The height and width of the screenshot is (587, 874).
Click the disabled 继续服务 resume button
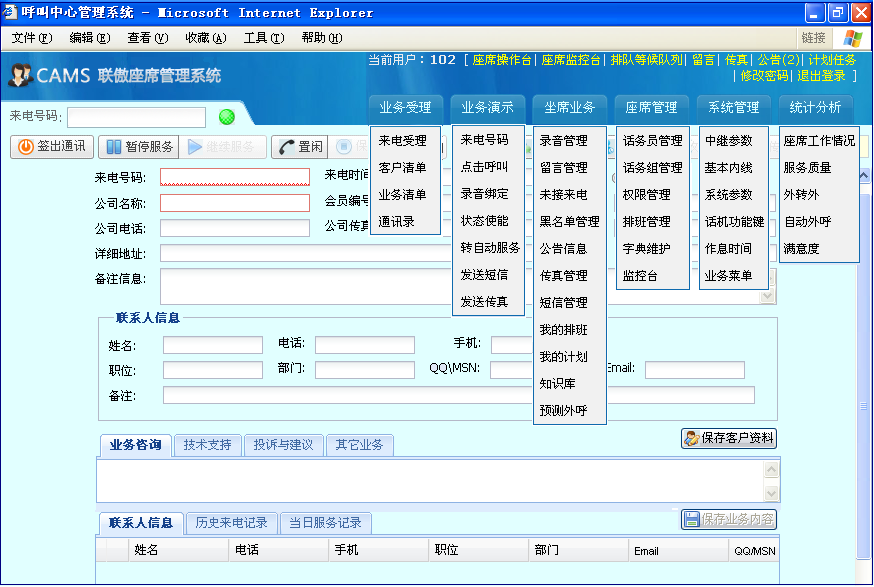tap(223, 147)
